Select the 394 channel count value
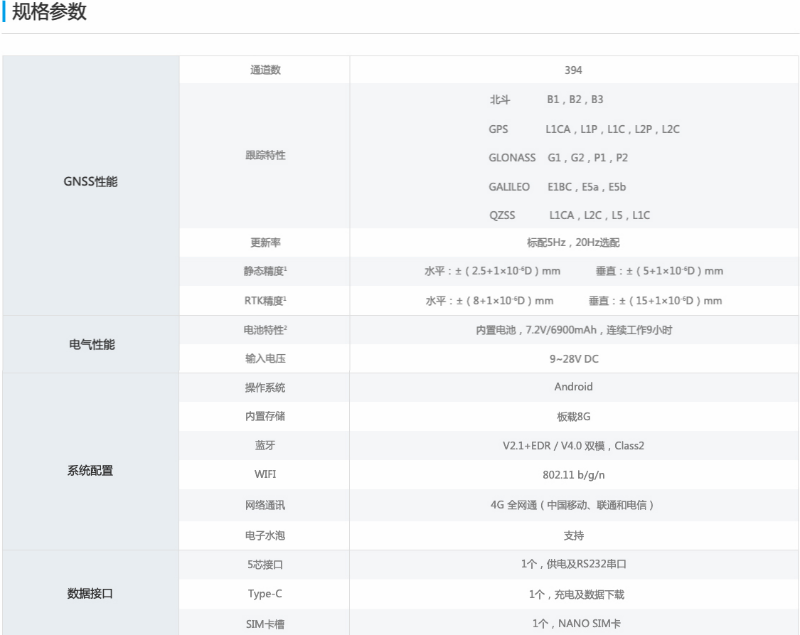The image size is (800, 635). click(x=573, y=70)
